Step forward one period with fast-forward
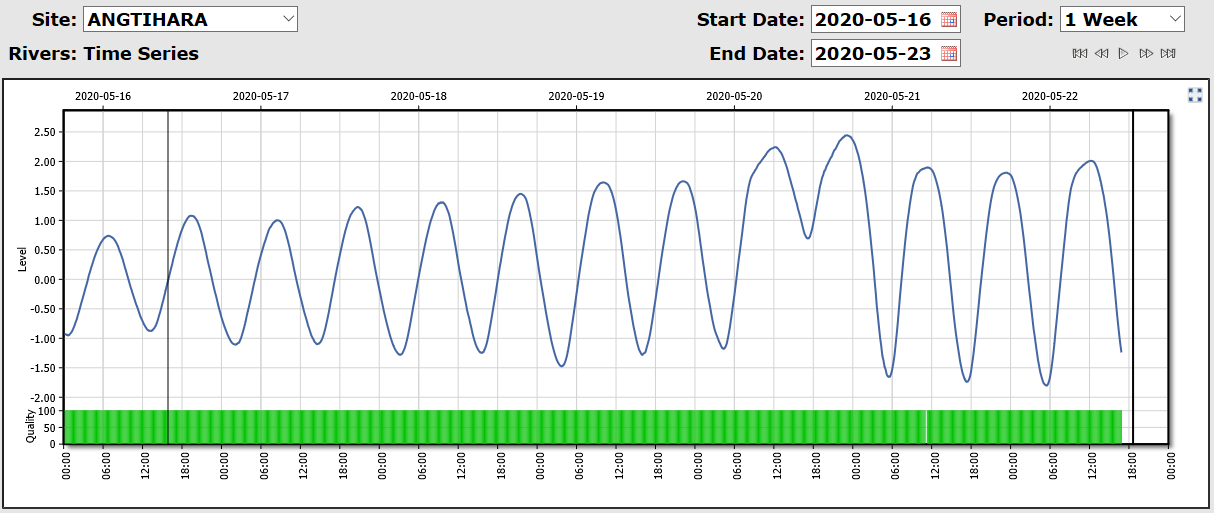The height and width of the screenshot is (513, 1214). point(1146,53)
